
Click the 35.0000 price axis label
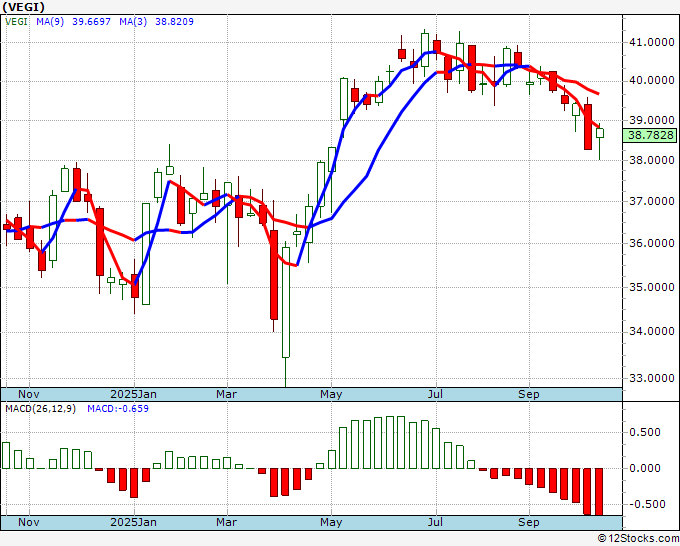tap(651, 287)
